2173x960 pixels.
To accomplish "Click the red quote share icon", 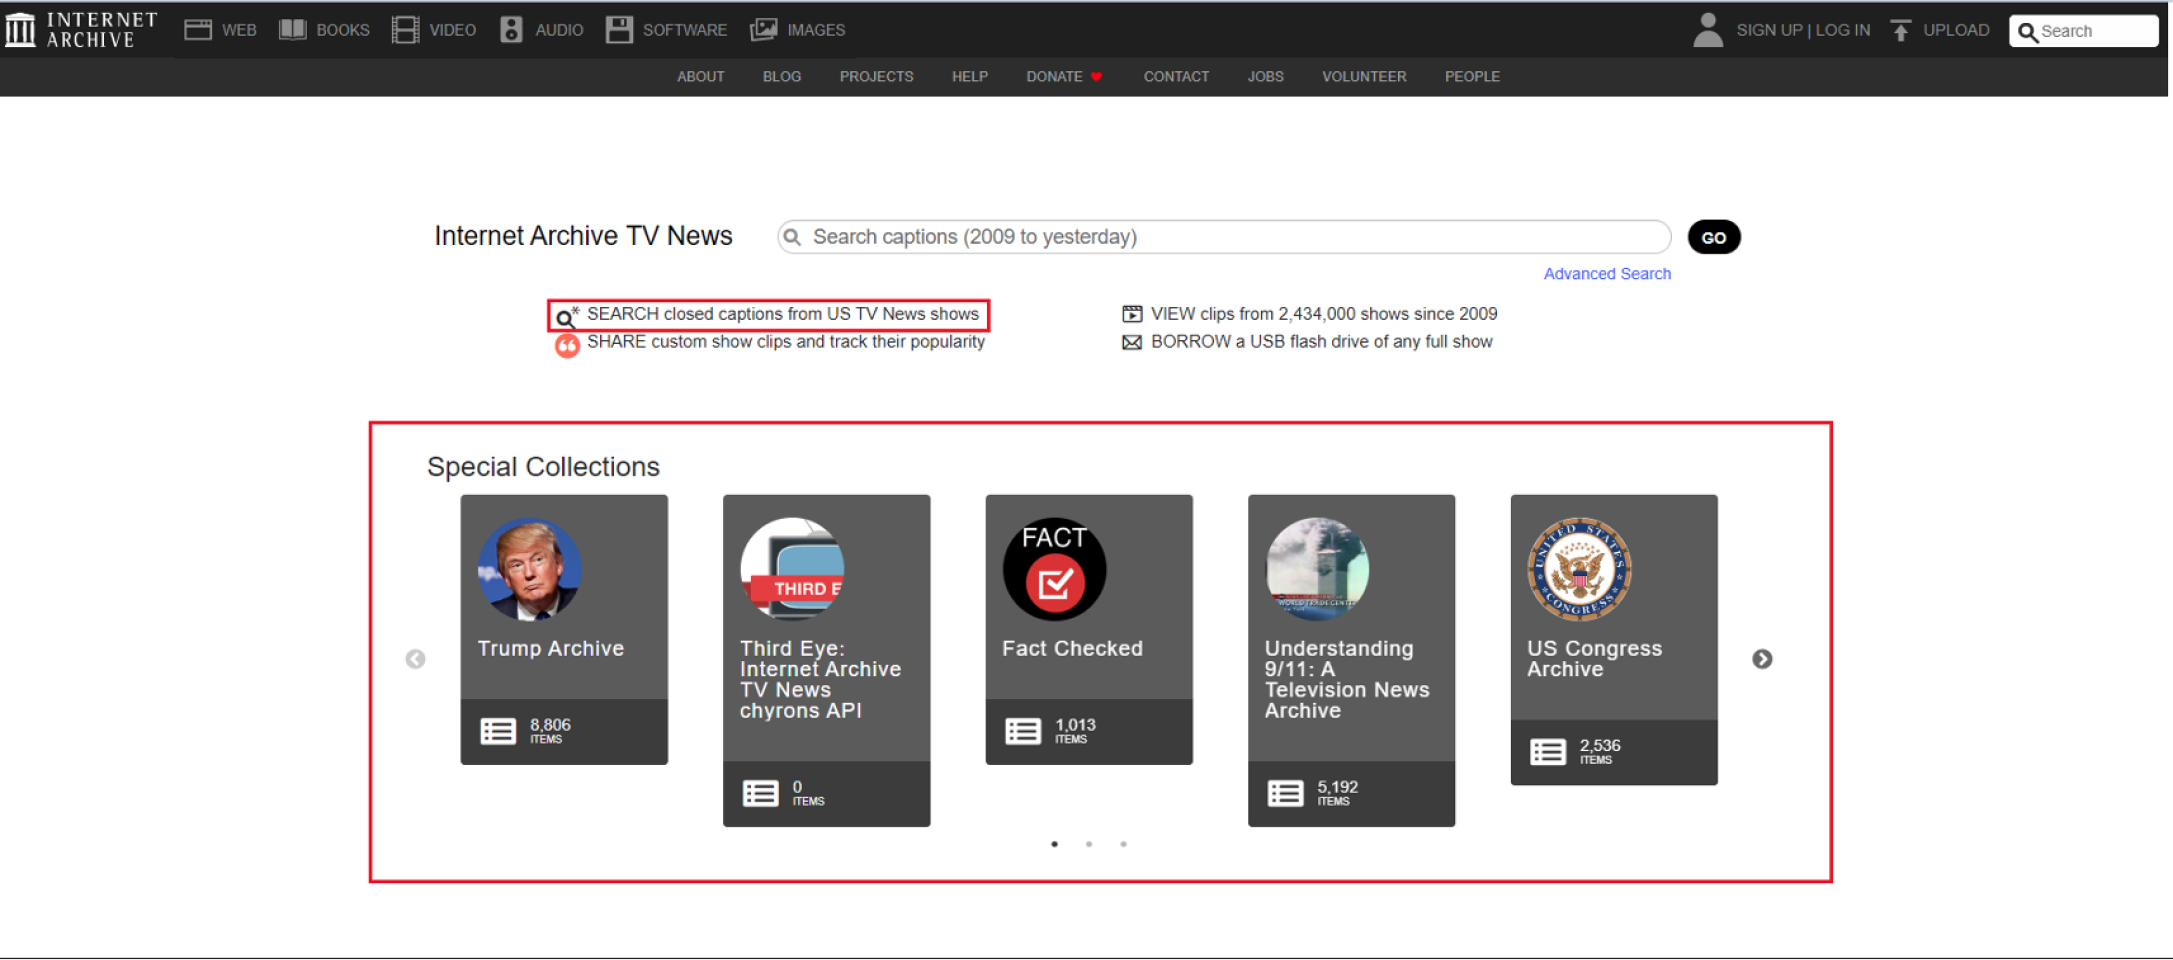I will [567, 346].
